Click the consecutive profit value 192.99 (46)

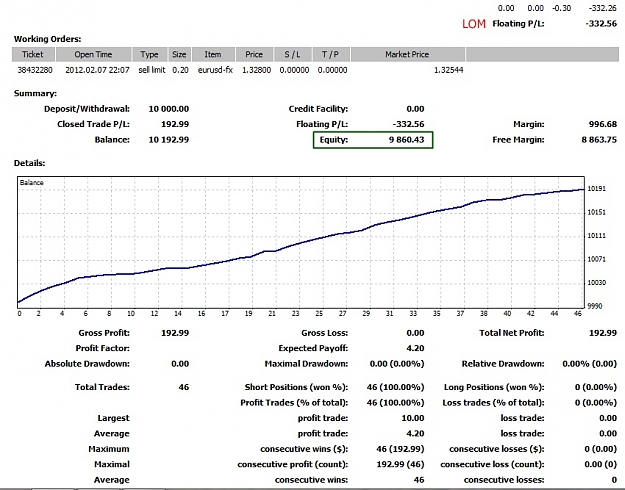[x=400, y=464]
